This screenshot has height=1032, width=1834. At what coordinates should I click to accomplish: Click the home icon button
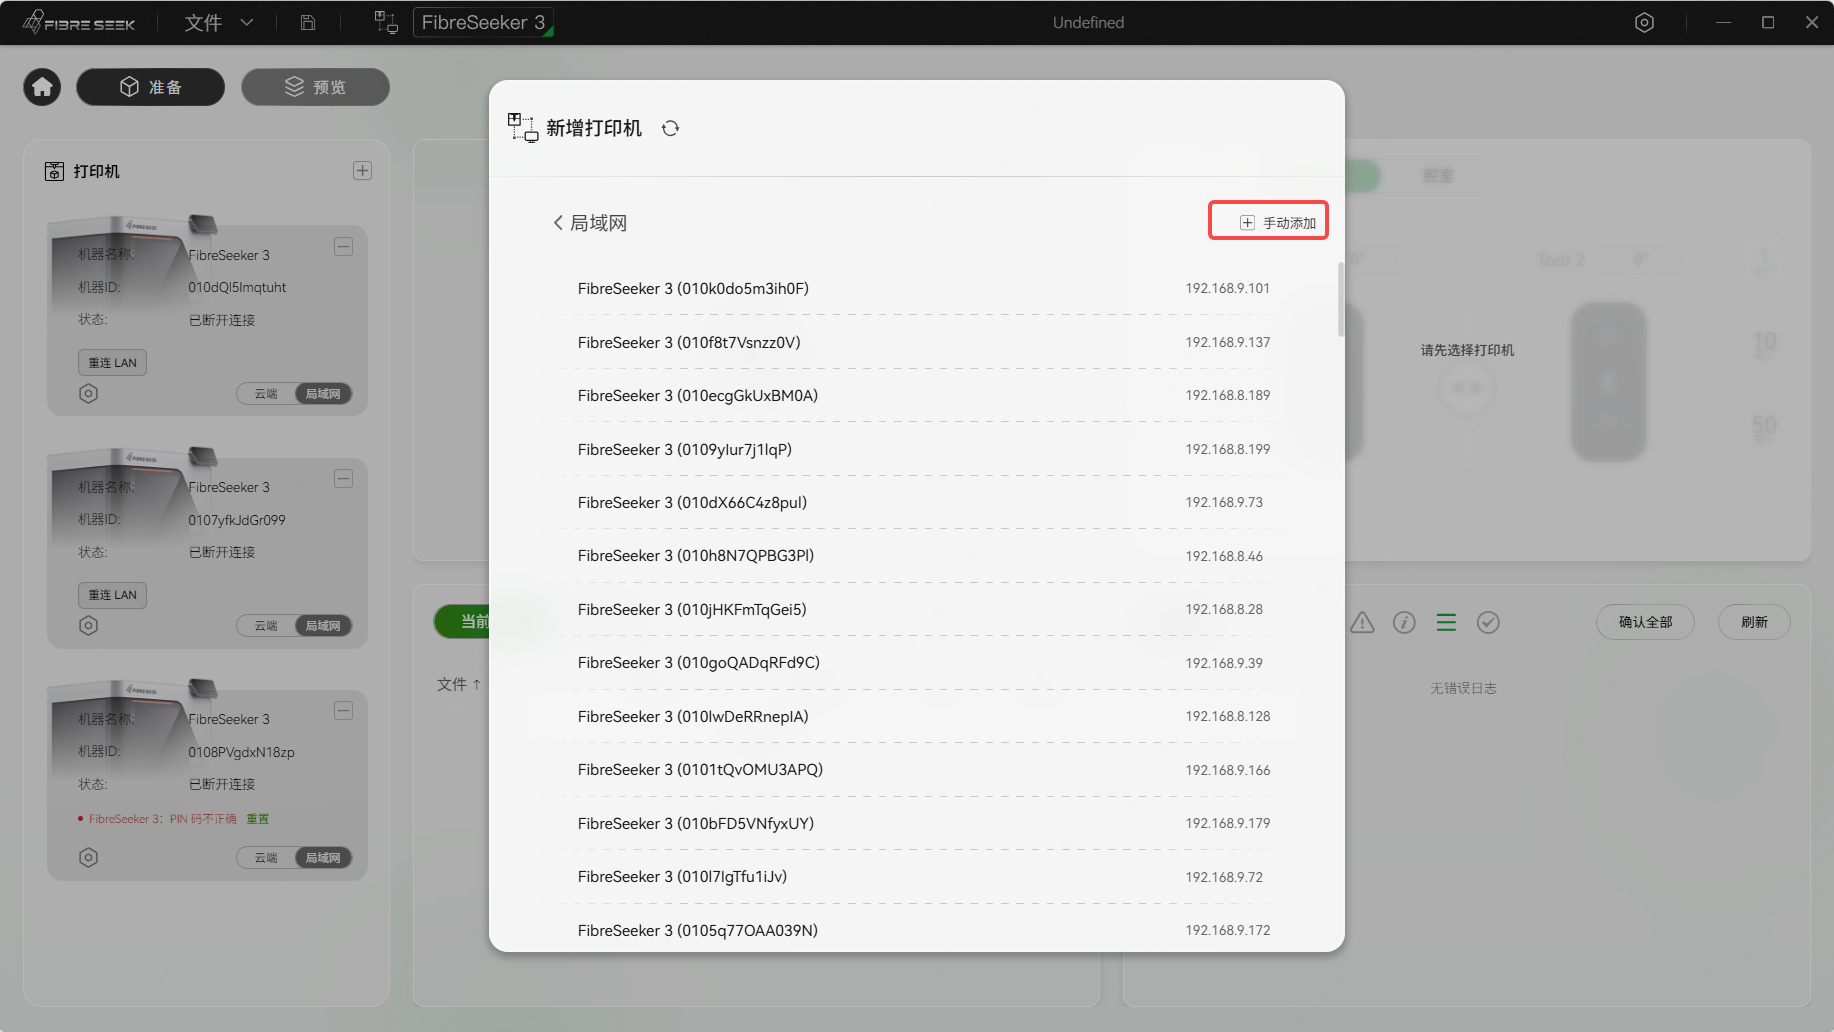[x=42, y=87]
